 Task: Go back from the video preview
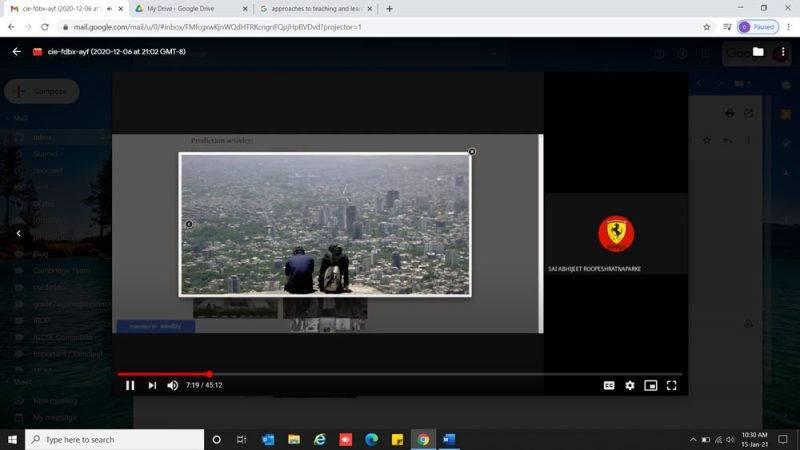17,52
